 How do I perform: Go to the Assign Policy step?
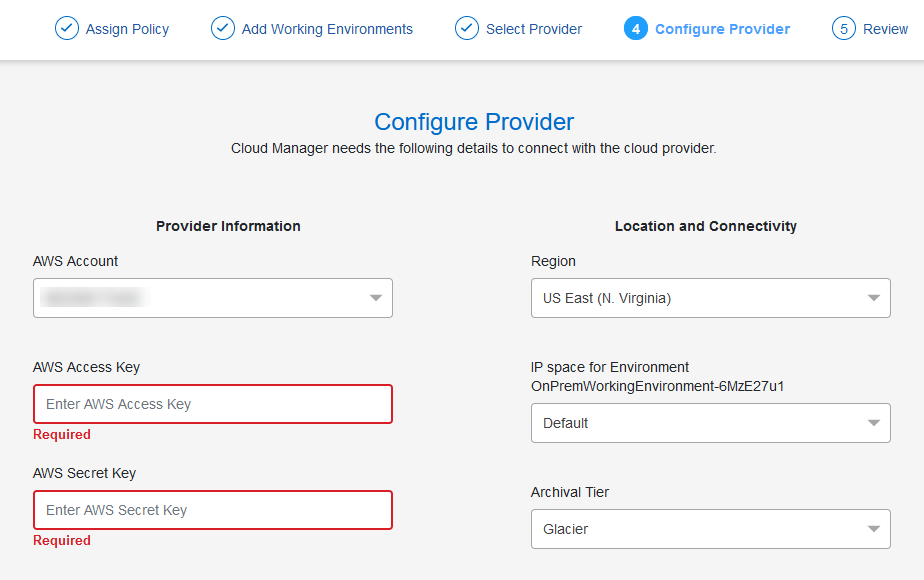(127, 29)
